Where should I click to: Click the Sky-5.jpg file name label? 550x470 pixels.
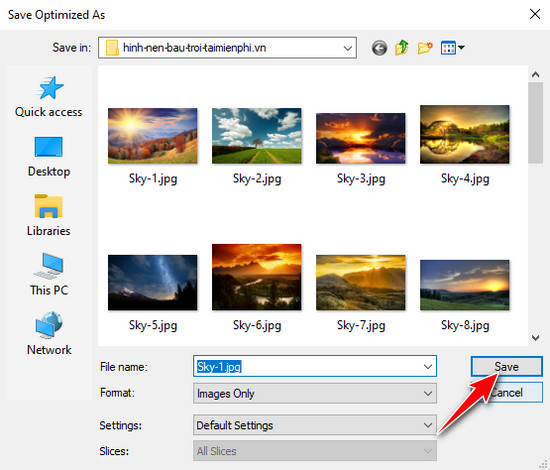pos(153,325)
